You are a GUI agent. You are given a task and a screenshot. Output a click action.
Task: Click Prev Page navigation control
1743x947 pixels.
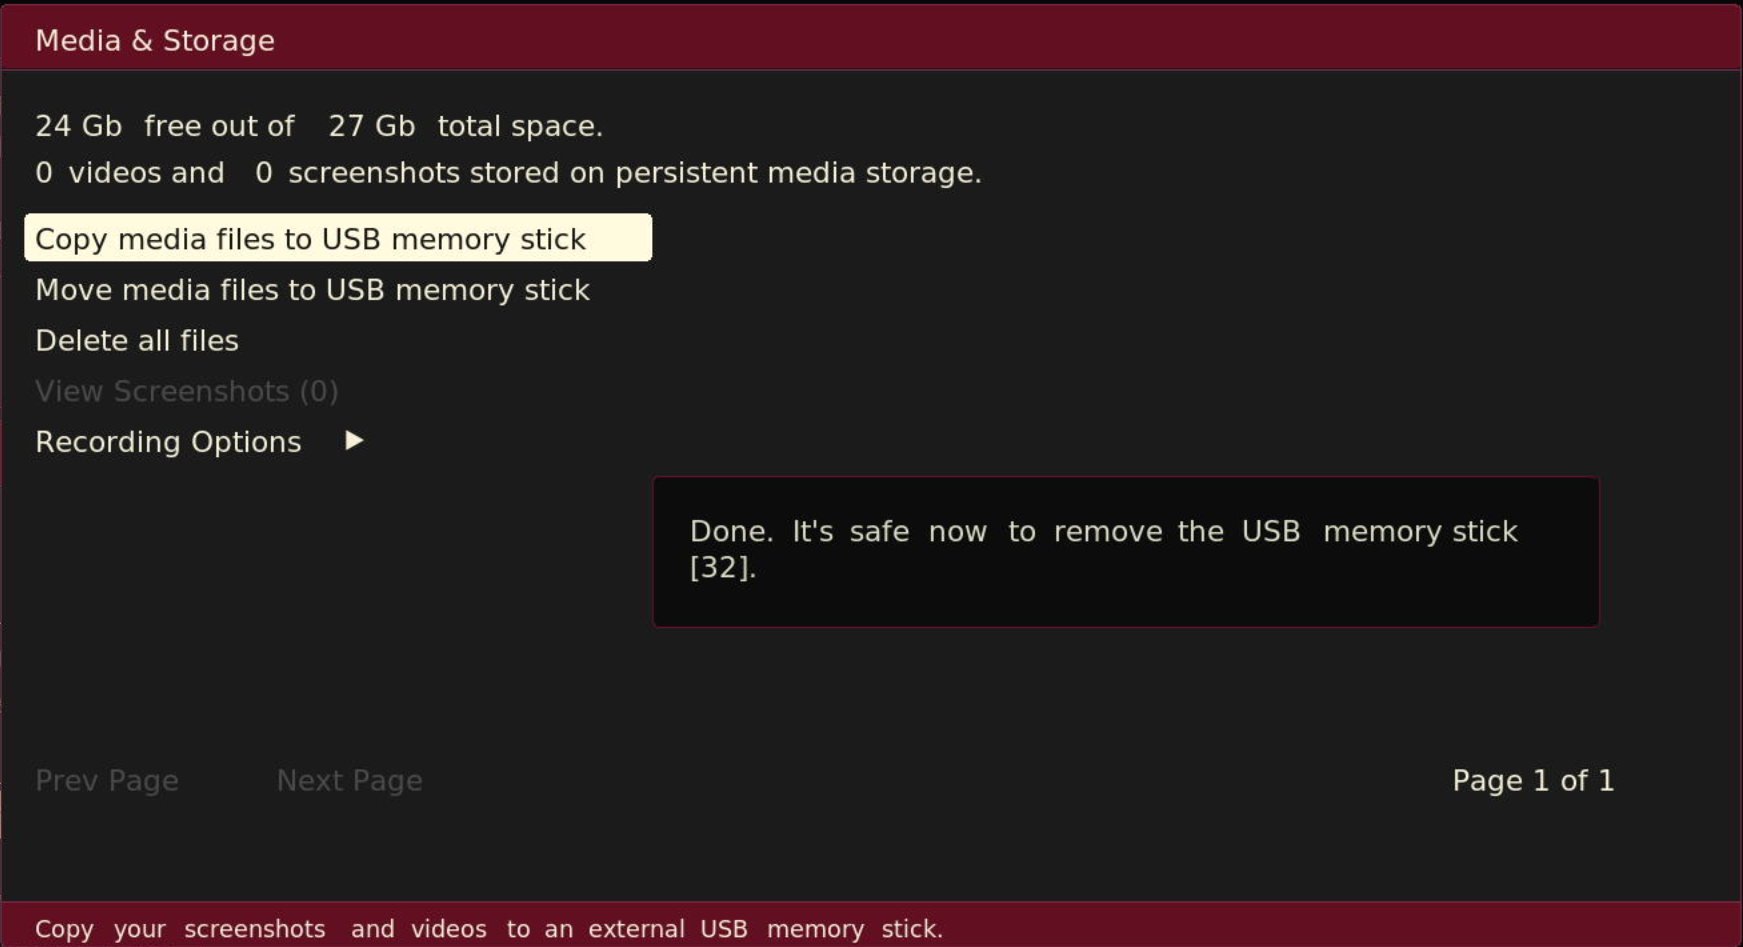pos(106,781)
